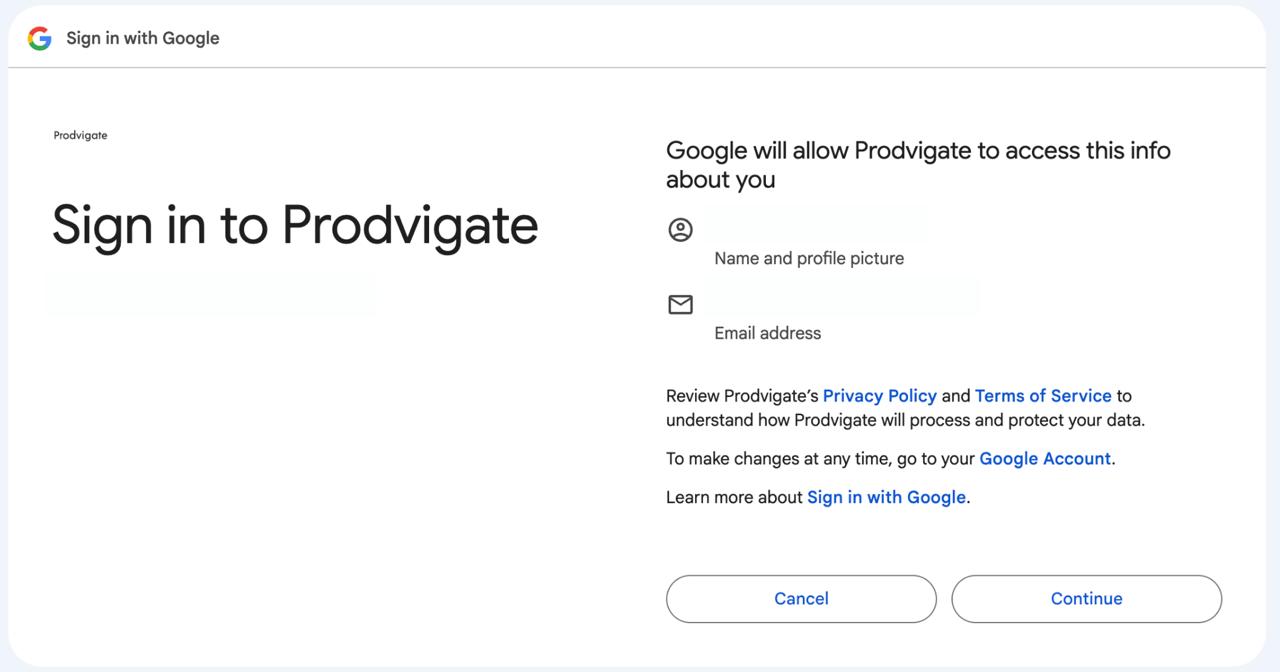Image resolution: width=1280 pixels, height=672 pixels.
Task: Cancel the sign-in to Prodvigate
Action: point(801,598)
